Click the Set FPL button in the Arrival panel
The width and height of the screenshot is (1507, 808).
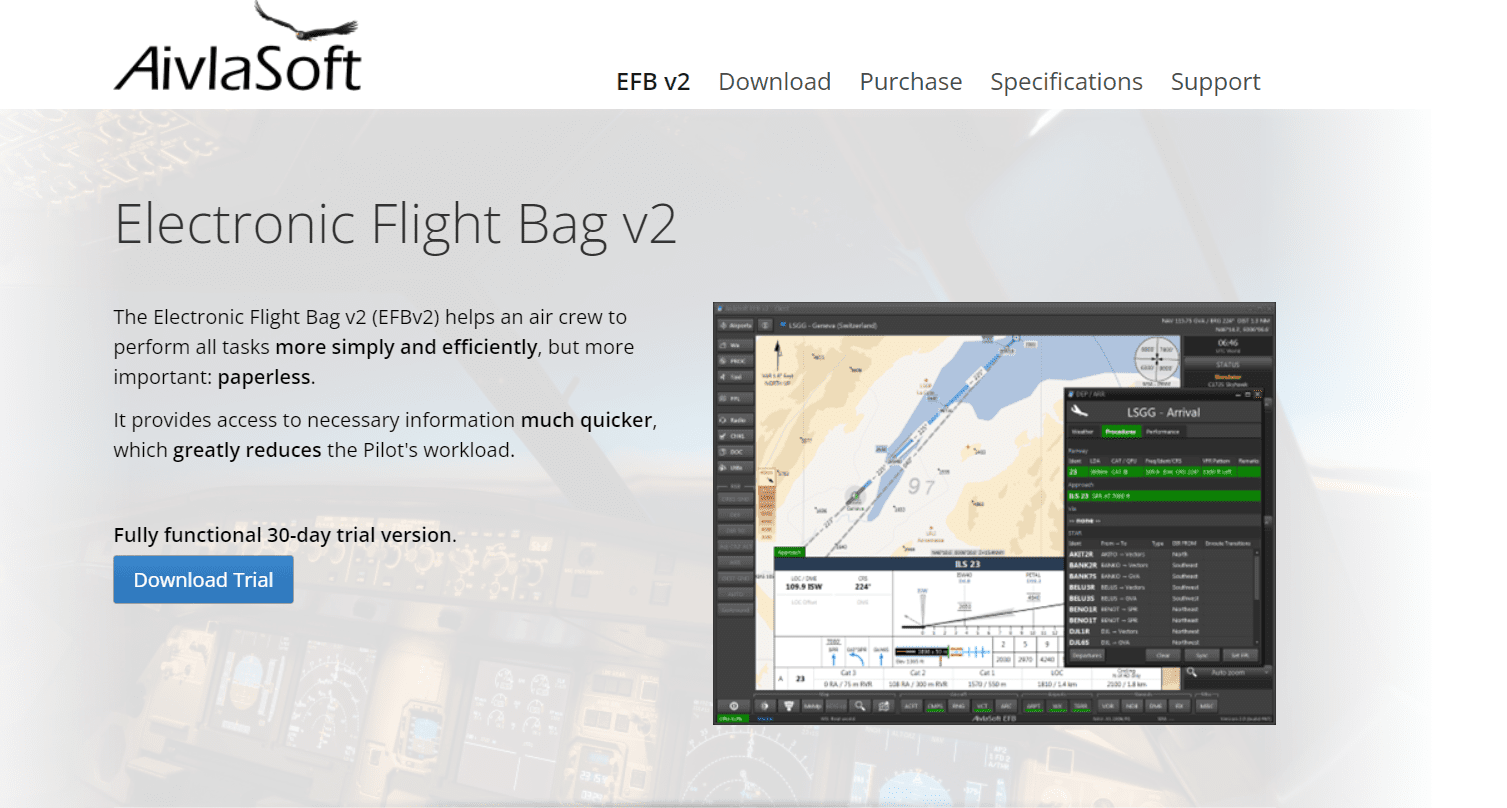1239,655
